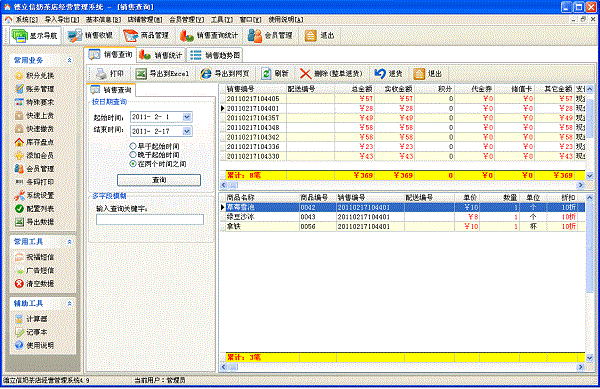Open 会员管理 in the left sidebar
600x389 pixels.
click(x=34, y=169)
